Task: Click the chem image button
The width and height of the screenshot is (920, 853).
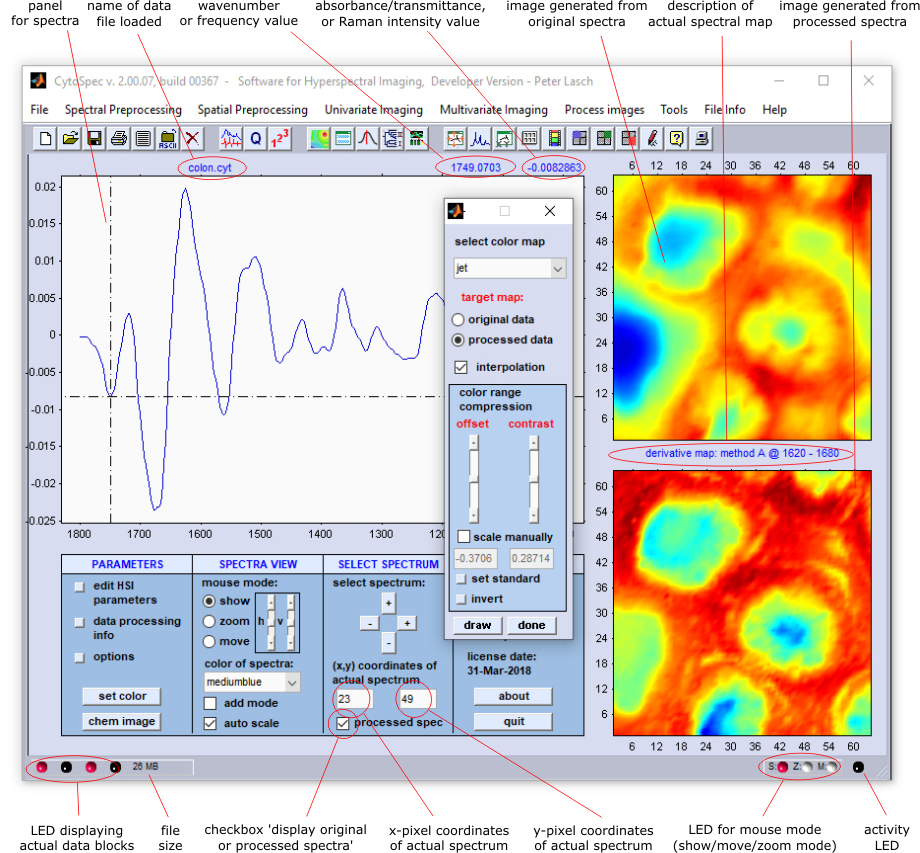Action: click(121, 721)
